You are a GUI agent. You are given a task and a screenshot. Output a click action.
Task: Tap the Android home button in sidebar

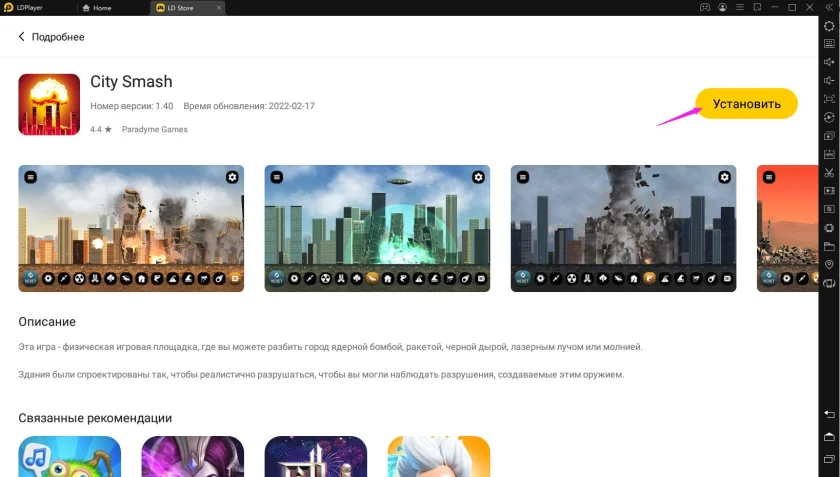coord(829,437)
